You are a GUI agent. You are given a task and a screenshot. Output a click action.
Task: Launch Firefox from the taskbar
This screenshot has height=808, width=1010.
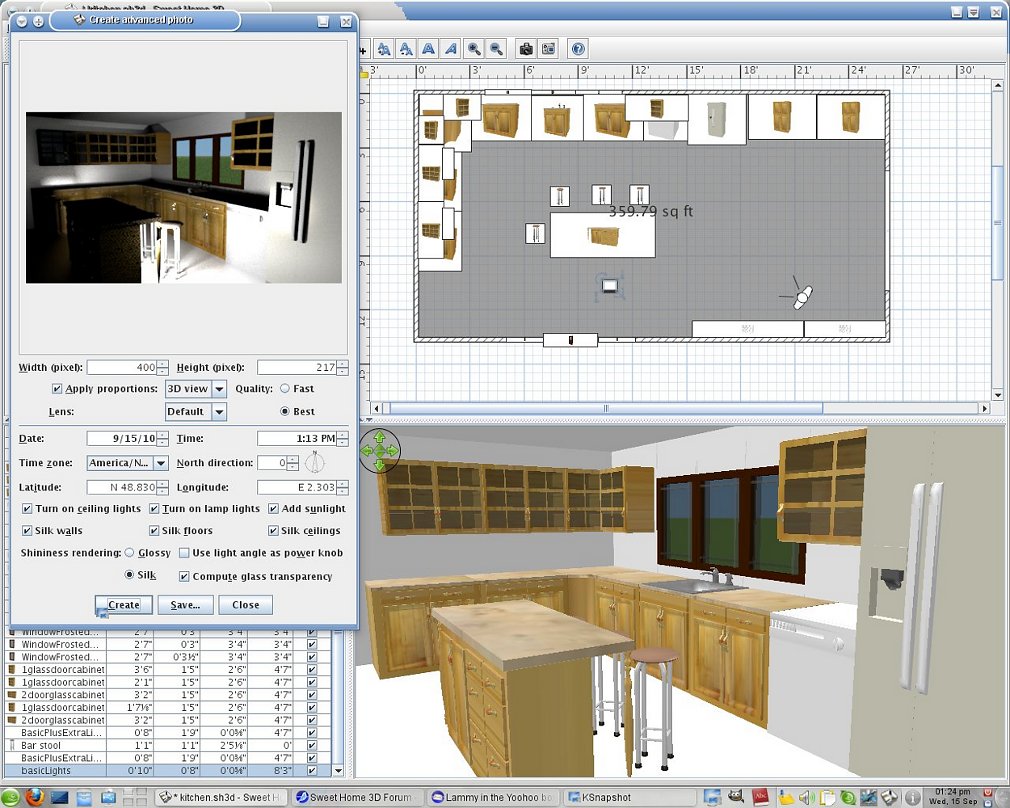pos(34,797)
